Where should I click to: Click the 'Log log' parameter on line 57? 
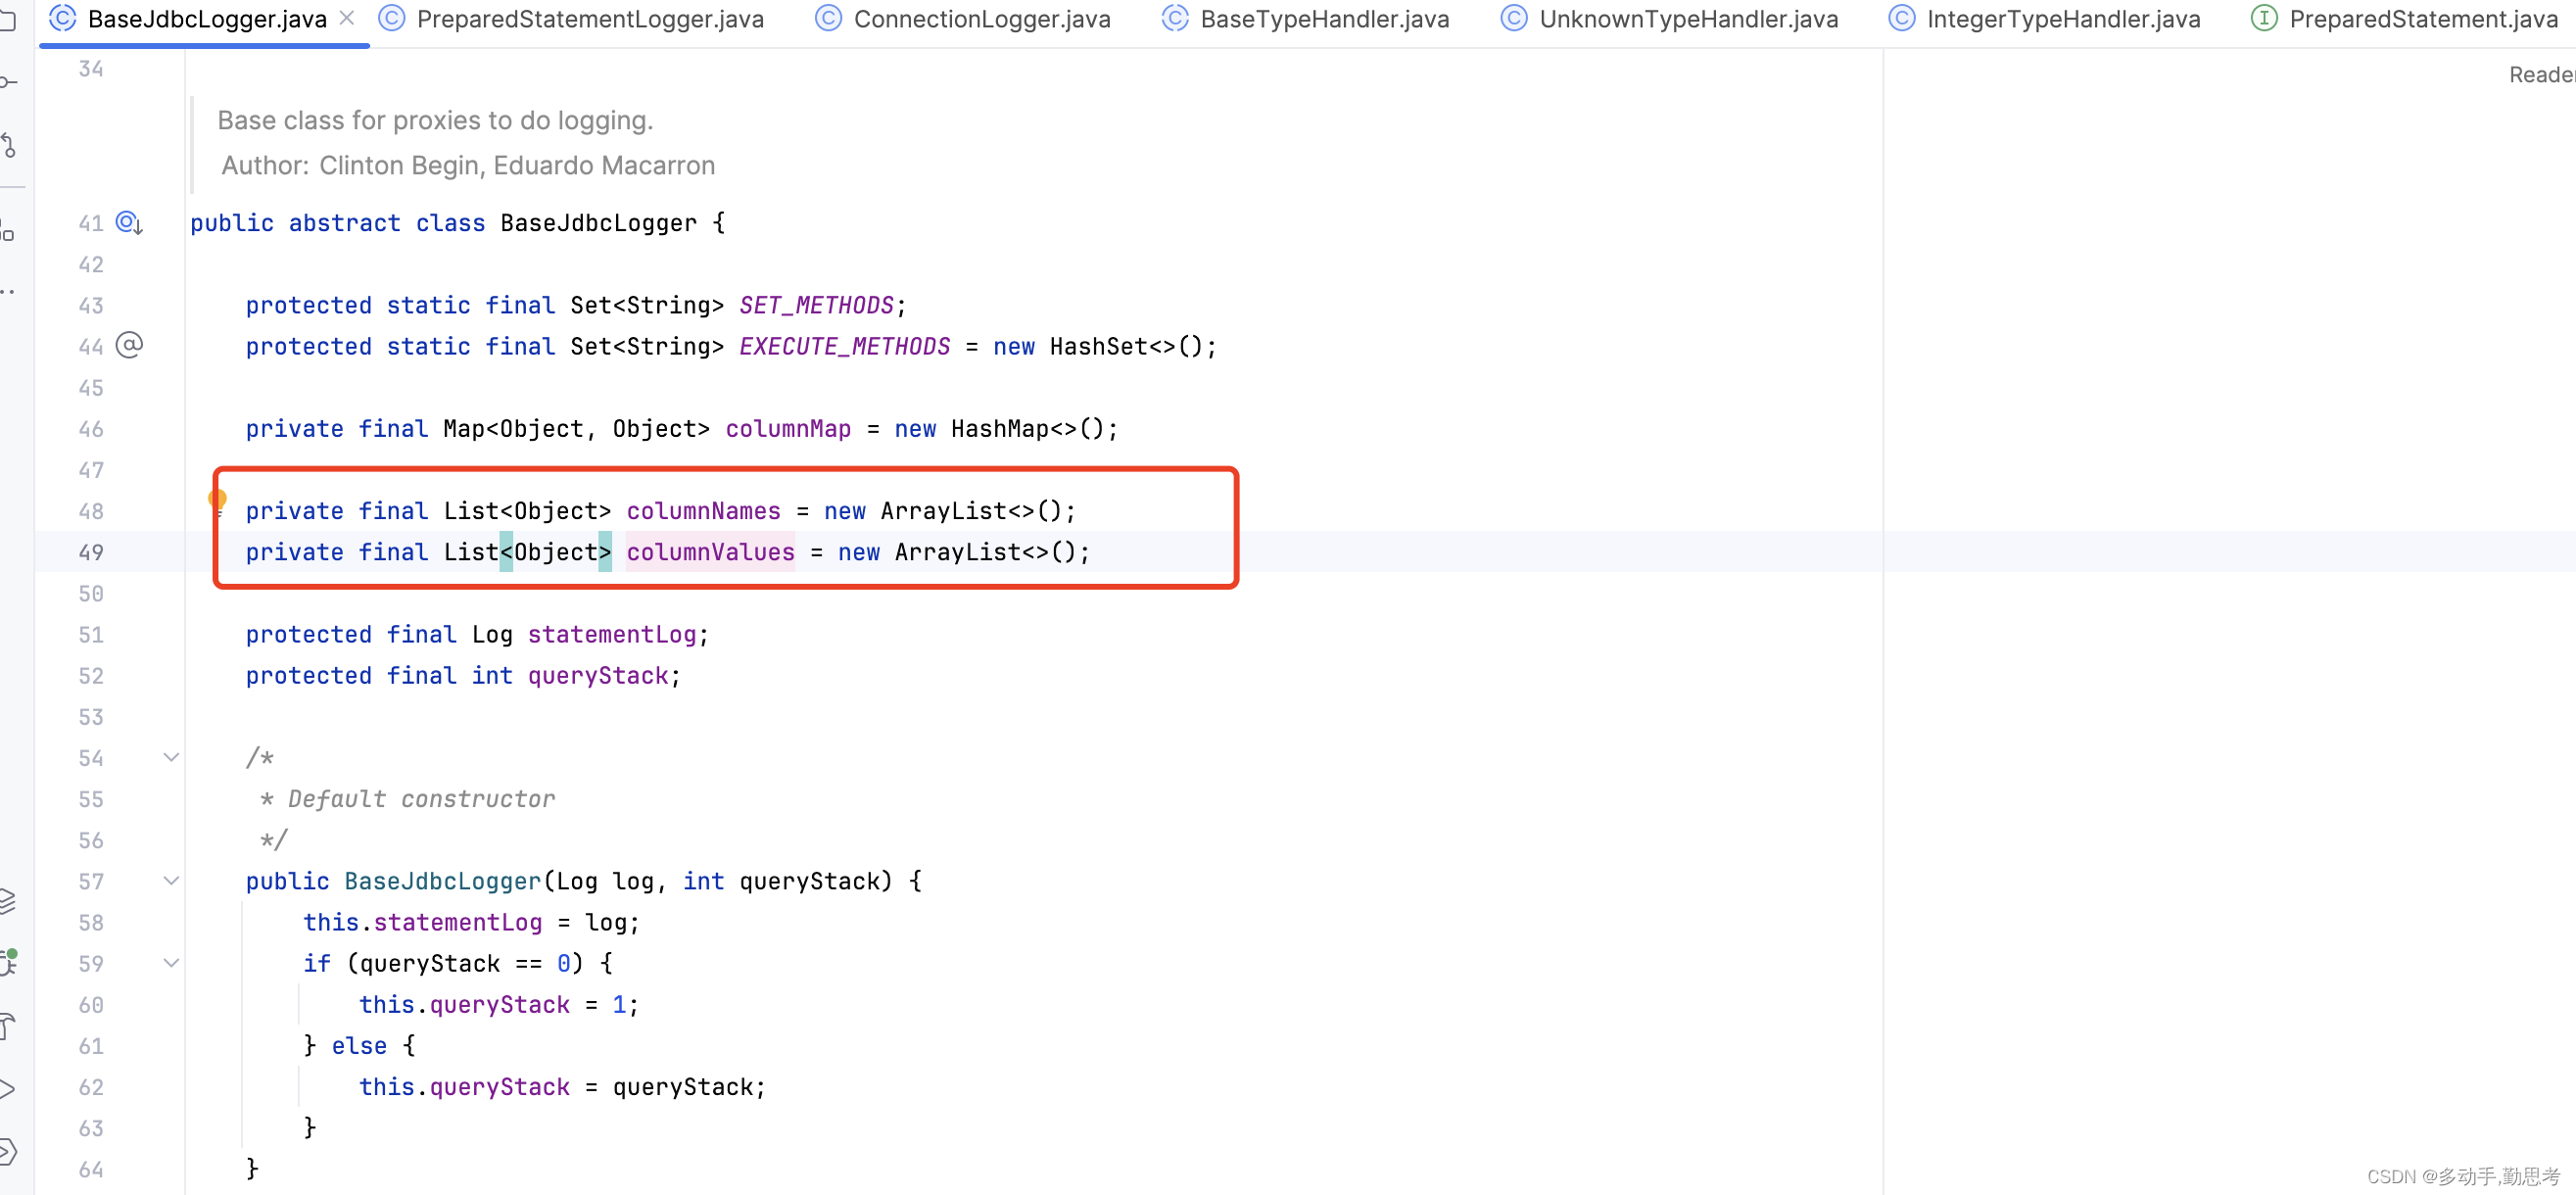pos(604,880)
